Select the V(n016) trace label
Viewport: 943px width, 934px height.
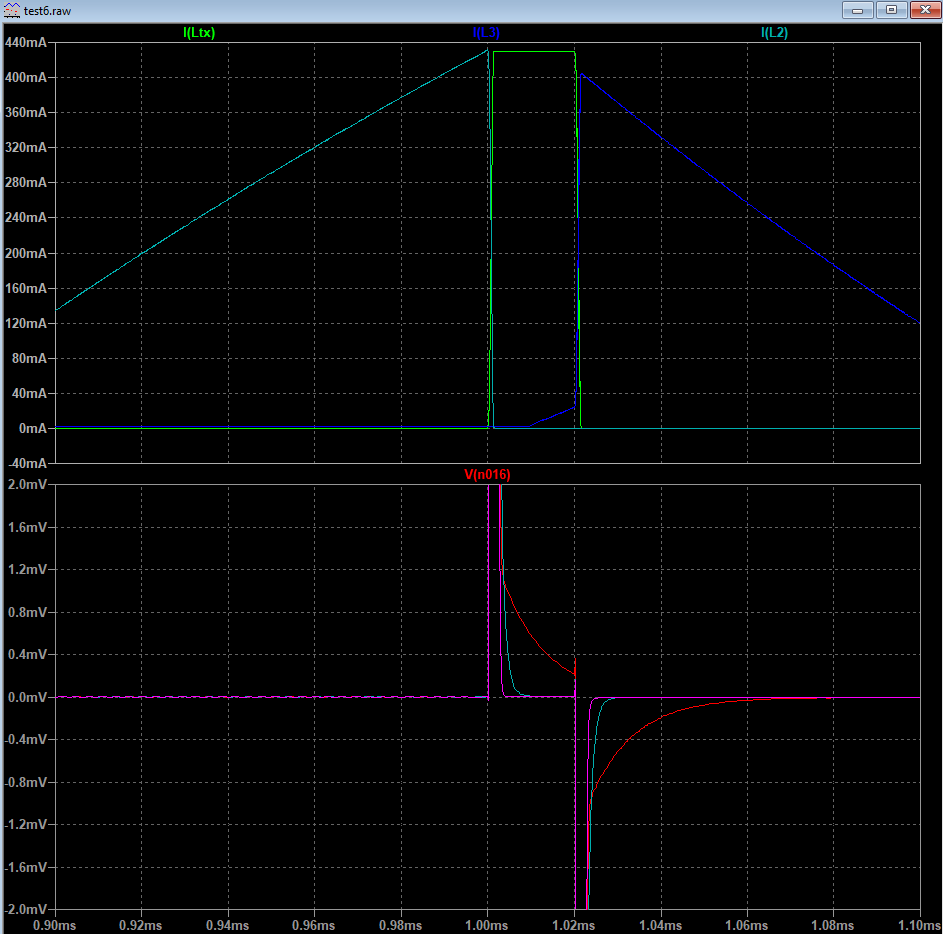[x=487, y=475]
